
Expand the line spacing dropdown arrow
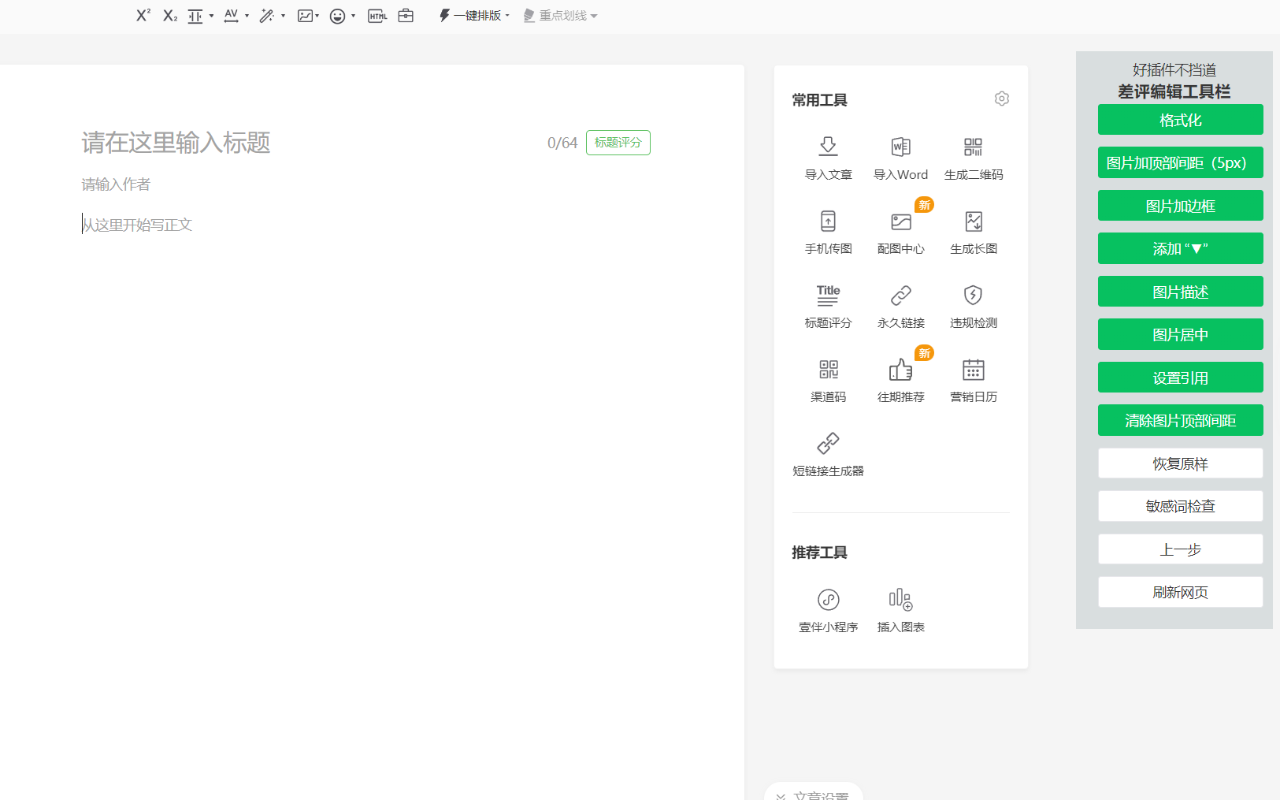coord(210,16)
